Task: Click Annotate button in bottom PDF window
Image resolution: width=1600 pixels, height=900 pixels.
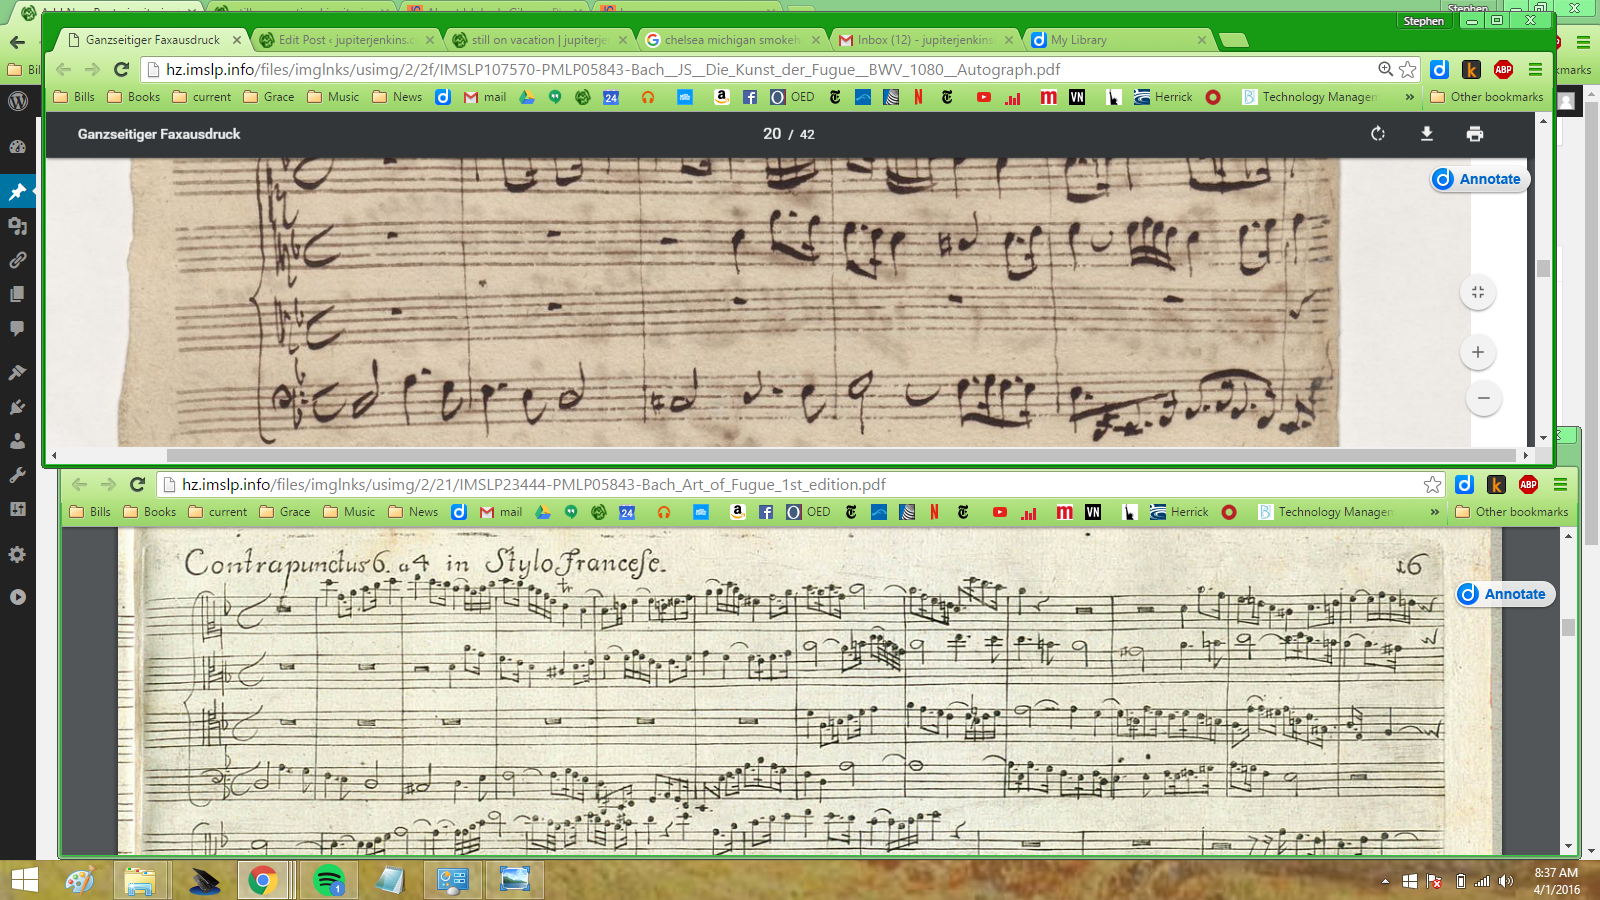Action: point(1505,594)
